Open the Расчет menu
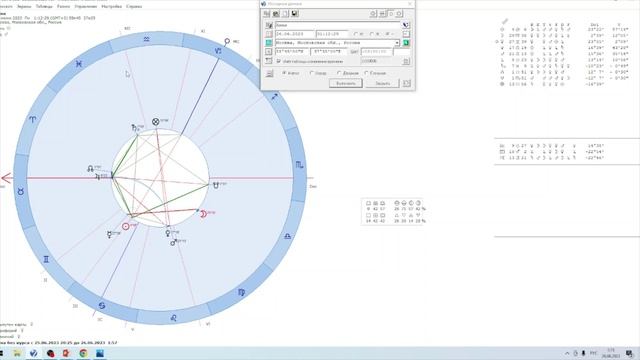 (63, 7)
